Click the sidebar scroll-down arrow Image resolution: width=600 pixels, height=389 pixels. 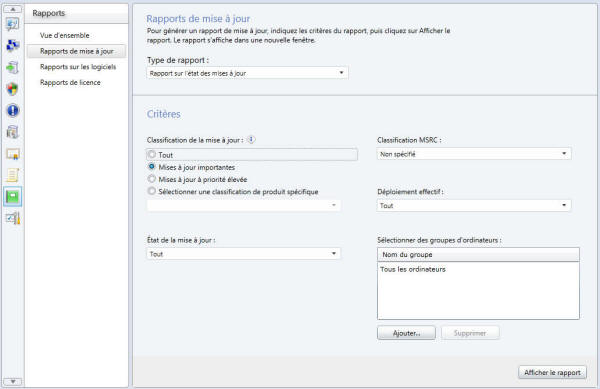pyautogui.click(x=12, y=381)
